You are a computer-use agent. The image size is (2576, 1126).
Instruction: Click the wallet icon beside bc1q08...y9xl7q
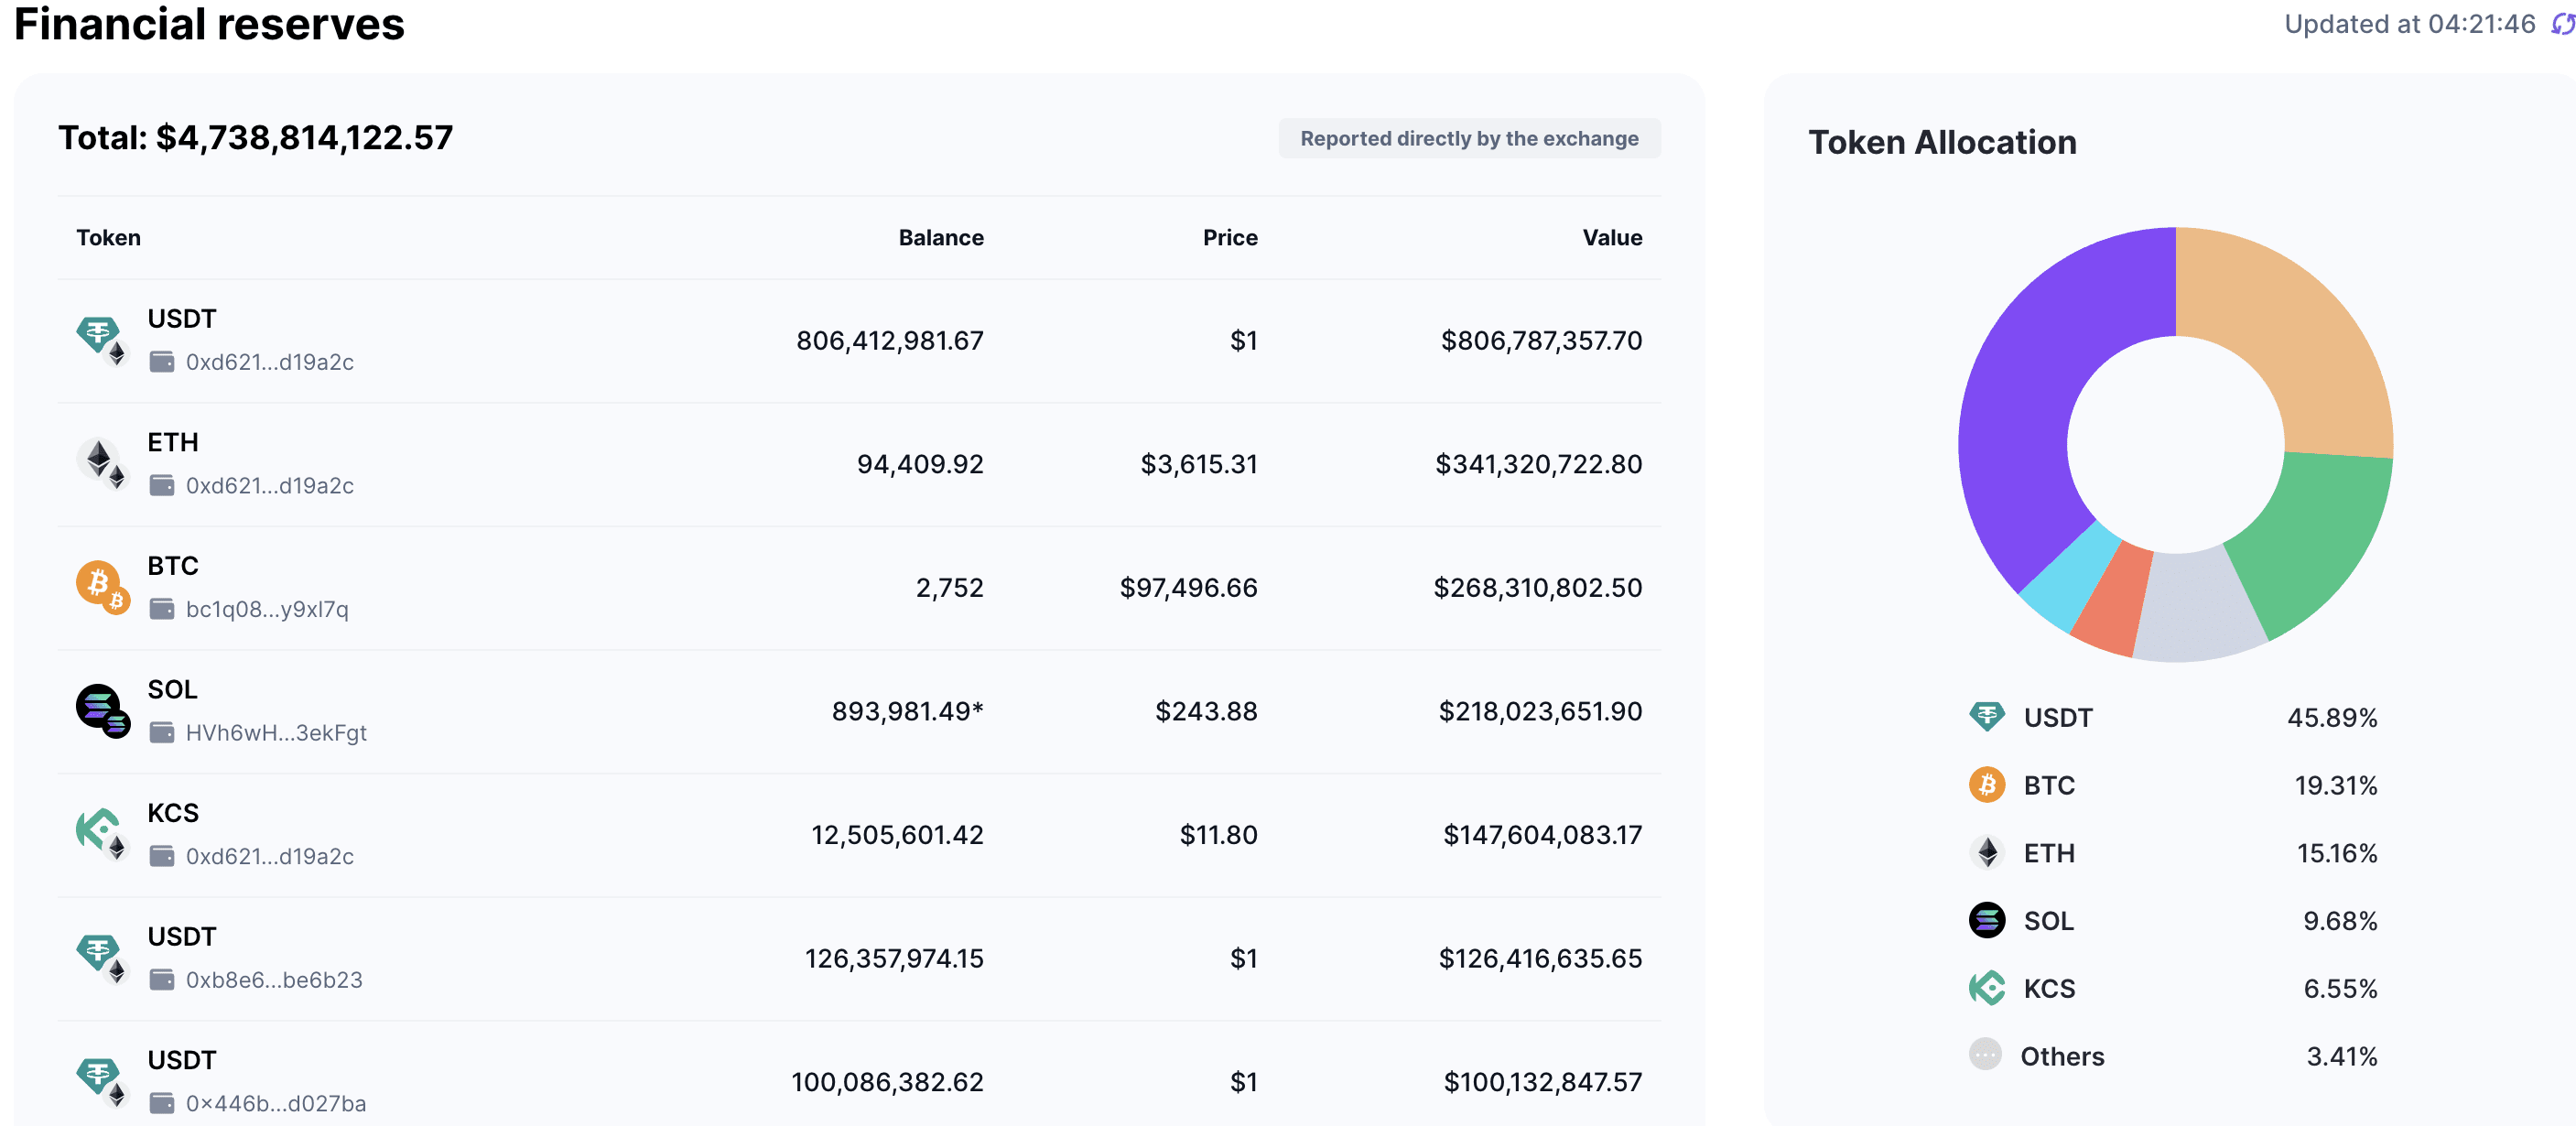pyautogui.click(x=161, y=609)
